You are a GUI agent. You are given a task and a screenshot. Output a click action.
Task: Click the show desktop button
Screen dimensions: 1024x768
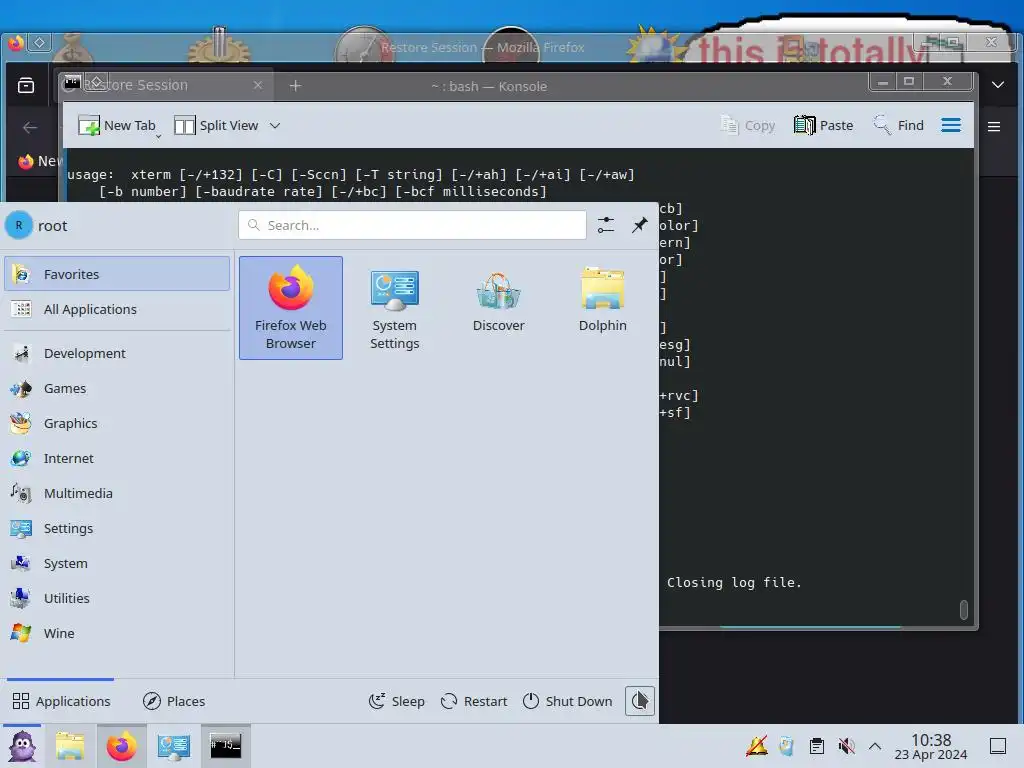(x=998, y=746)
